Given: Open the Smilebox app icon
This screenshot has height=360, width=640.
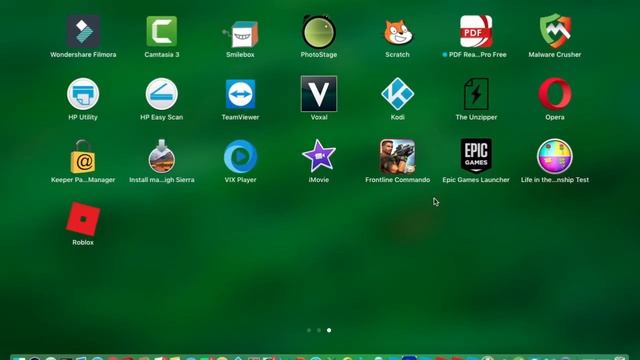Looking at the screenshot, I should pyautogui.click(x=240, y=33).
